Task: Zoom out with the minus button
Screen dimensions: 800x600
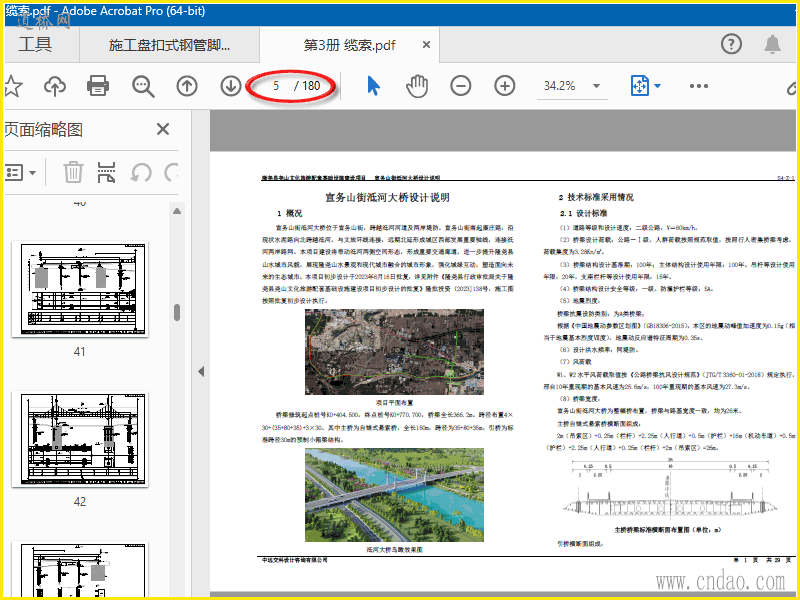Action: (x=461, y=86)
